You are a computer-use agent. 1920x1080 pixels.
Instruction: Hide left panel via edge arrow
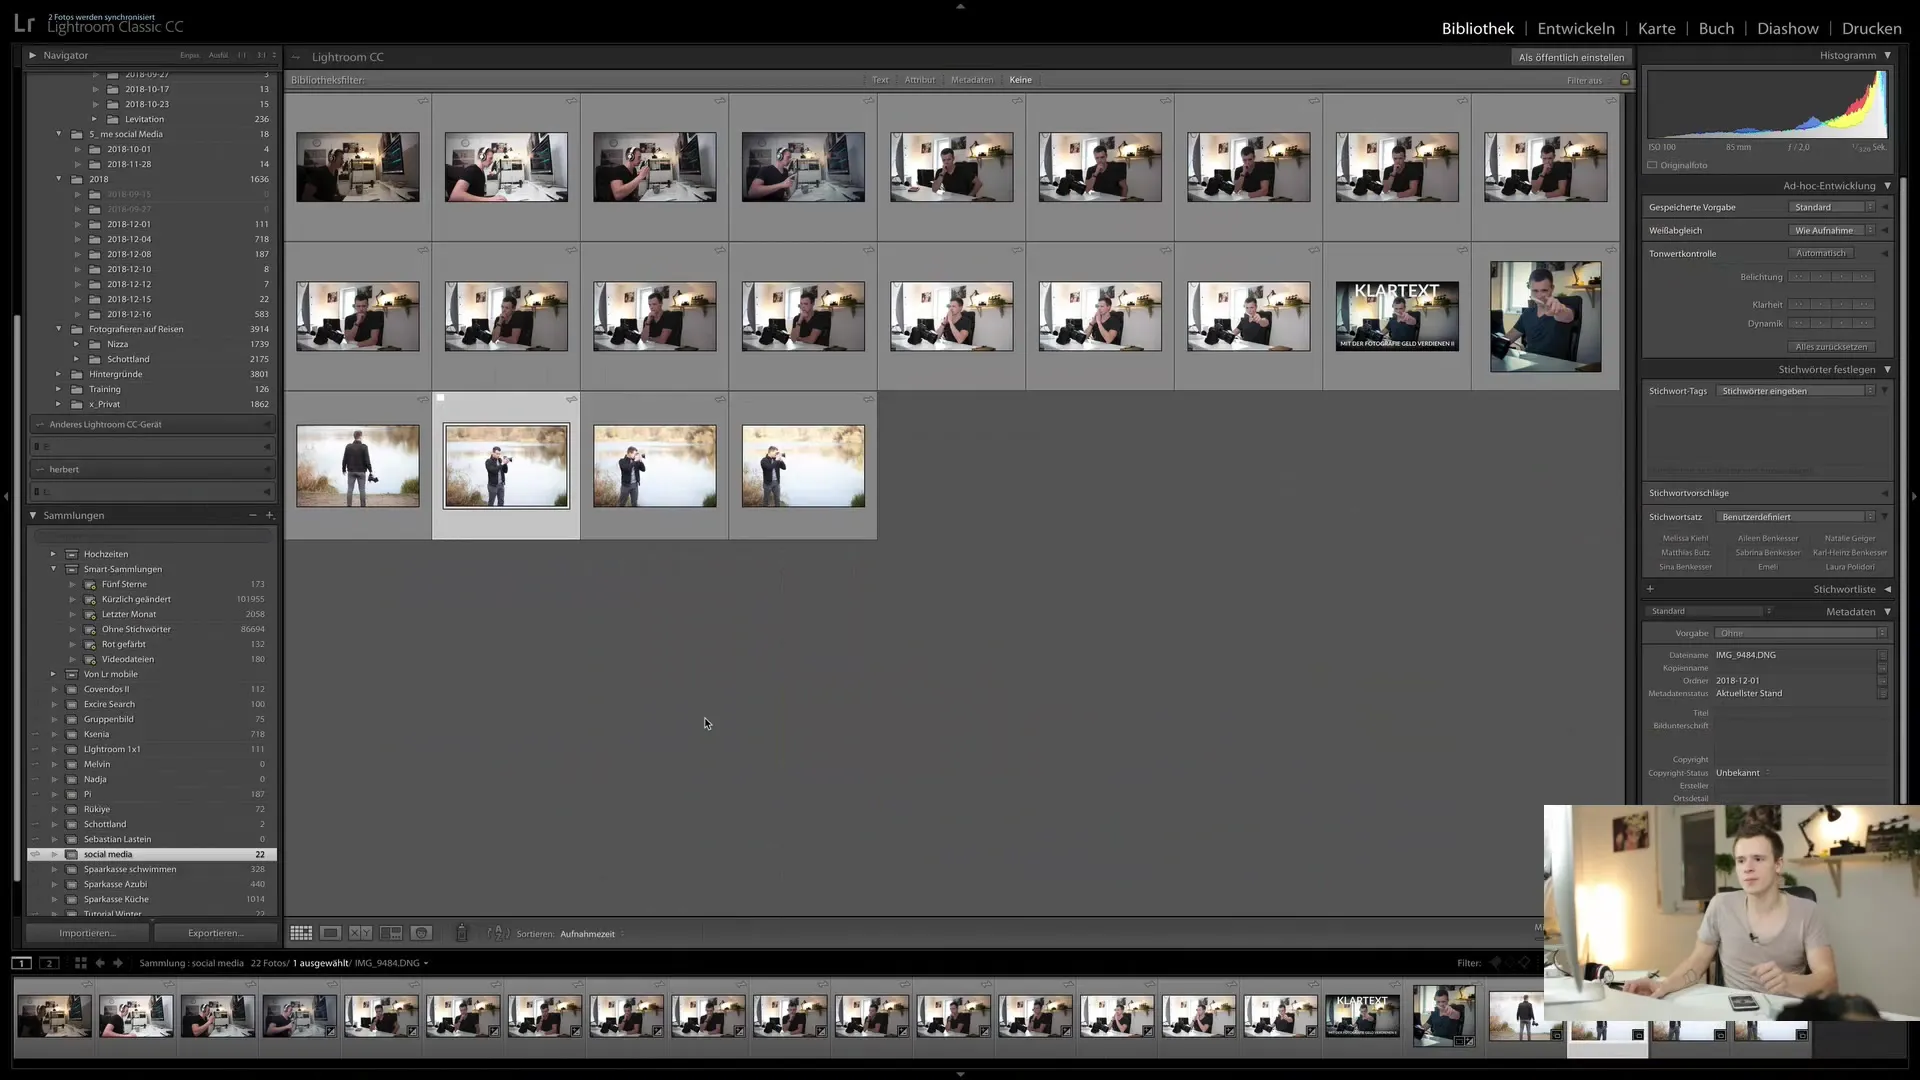click(x=6, y=496)
